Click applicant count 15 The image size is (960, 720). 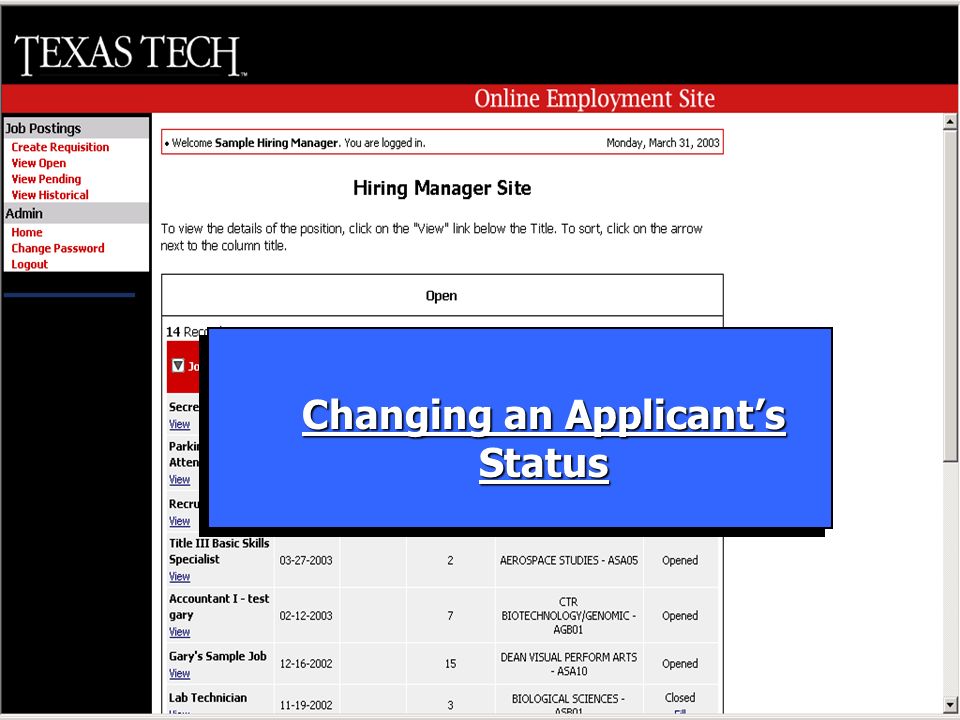pos(451,663)
